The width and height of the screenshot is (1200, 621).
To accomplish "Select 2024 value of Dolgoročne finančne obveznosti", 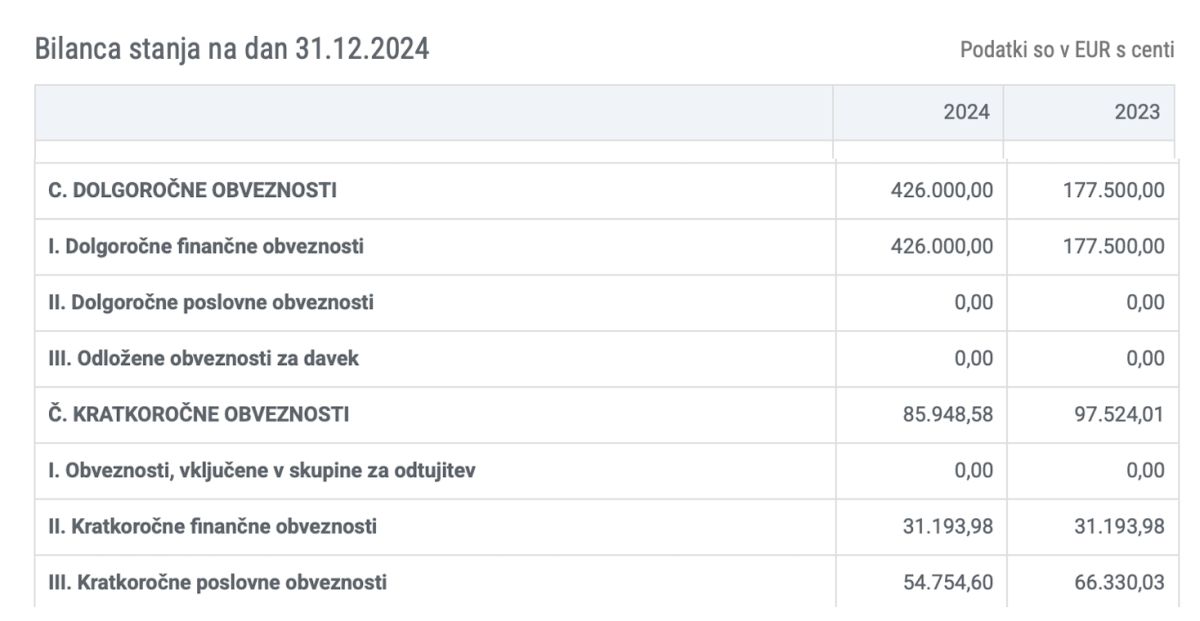I will click(x=941, y=246).
